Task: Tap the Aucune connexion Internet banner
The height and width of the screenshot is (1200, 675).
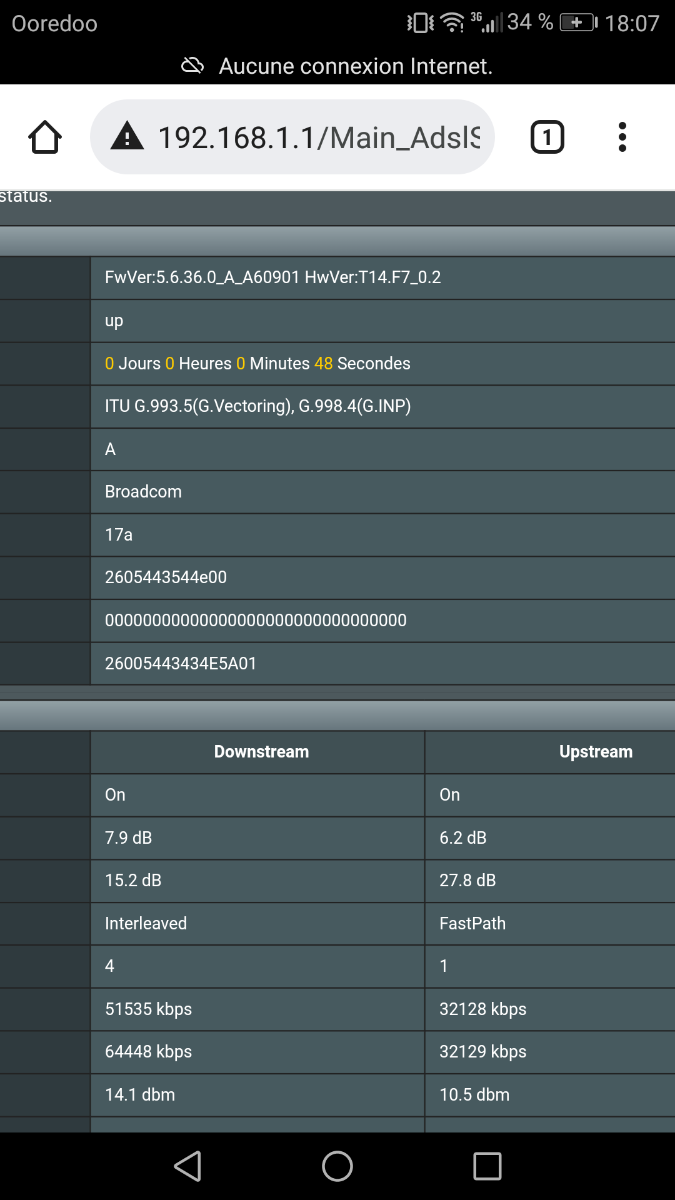Action: tap(337, 66)
